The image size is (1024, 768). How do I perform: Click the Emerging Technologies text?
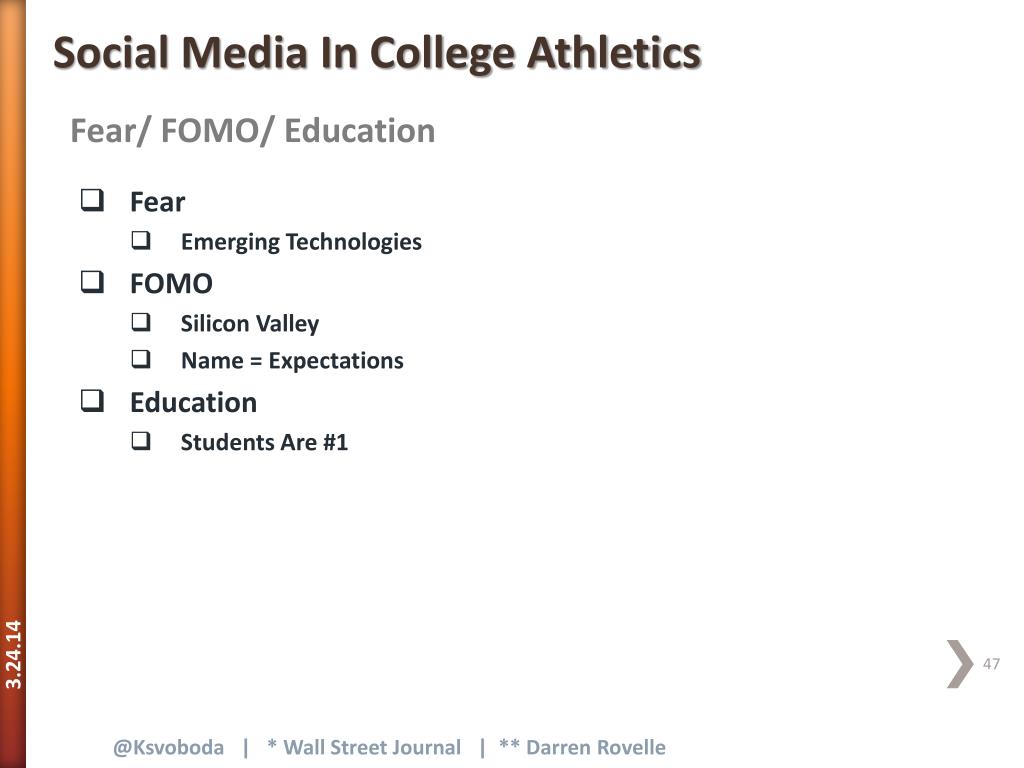(x=301, y=242)
